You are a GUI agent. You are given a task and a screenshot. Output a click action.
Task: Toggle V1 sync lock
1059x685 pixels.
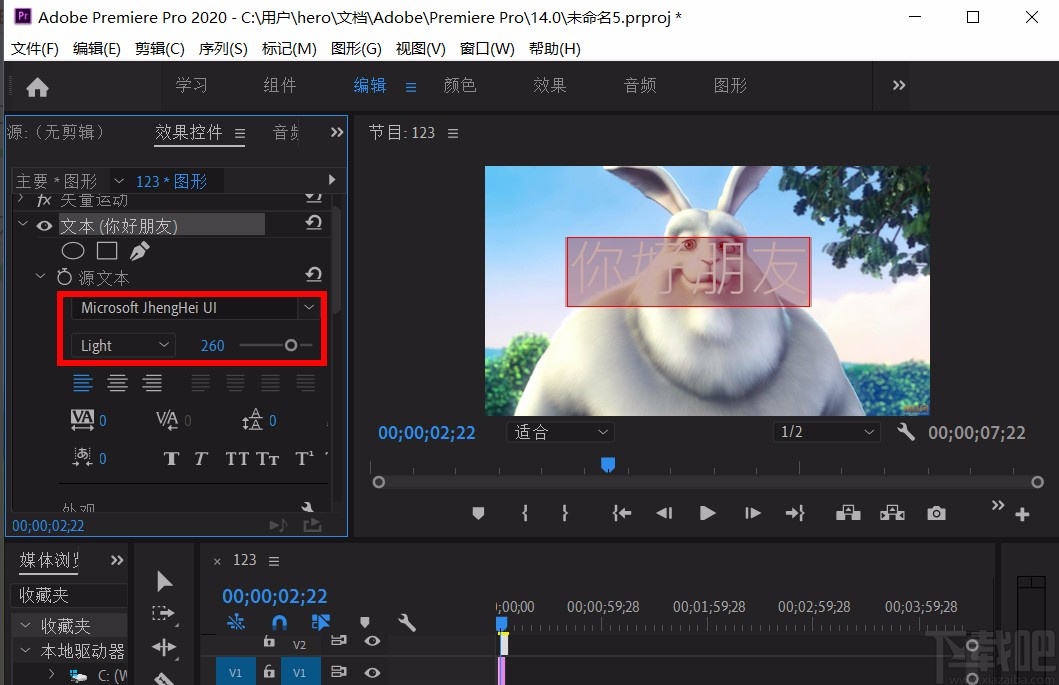point(338,671)
